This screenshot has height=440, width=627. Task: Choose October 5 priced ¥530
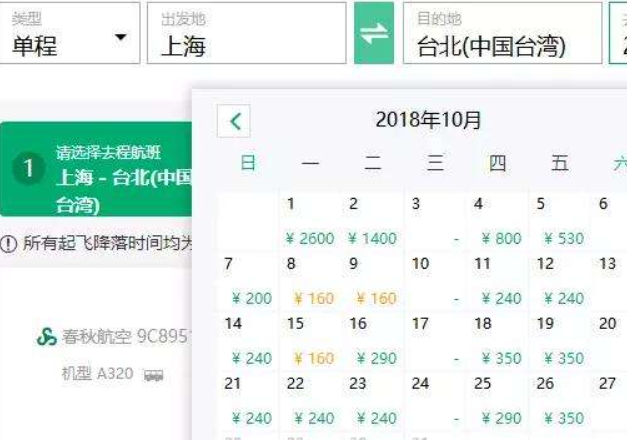click(x=560, y=222)
